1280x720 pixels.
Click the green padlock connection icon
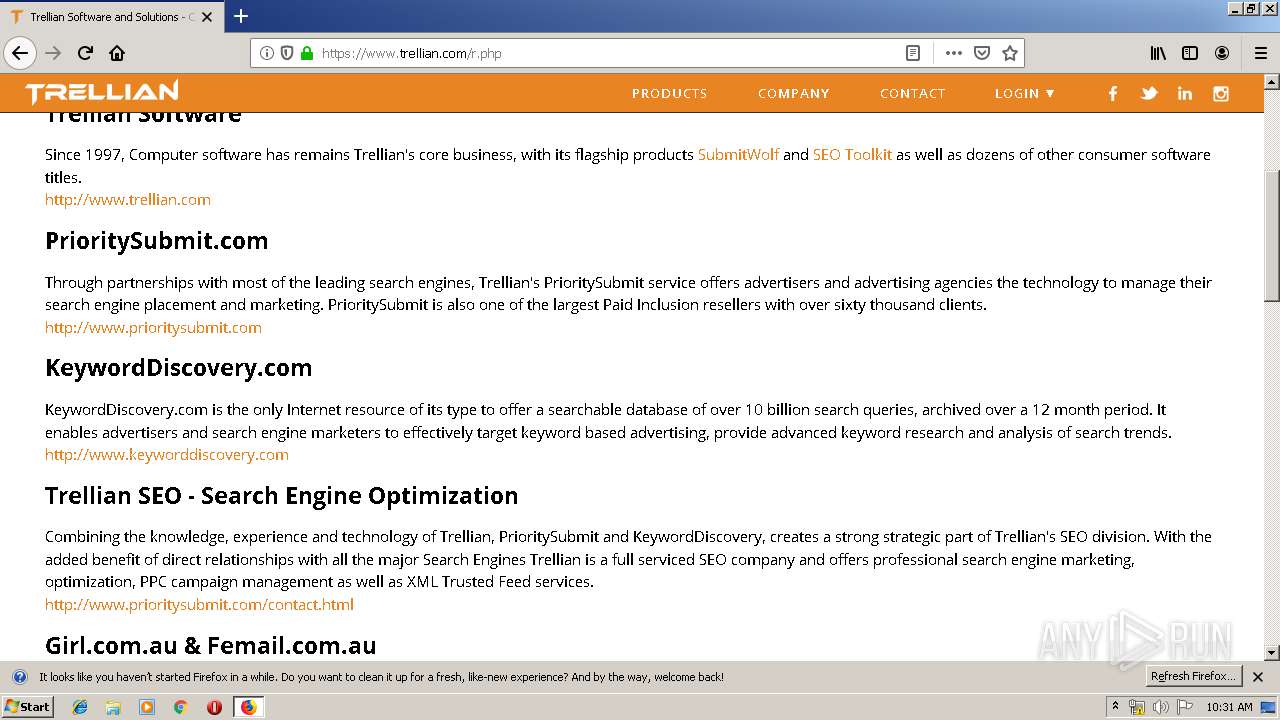pyautogui.click(x=307, y=53)
